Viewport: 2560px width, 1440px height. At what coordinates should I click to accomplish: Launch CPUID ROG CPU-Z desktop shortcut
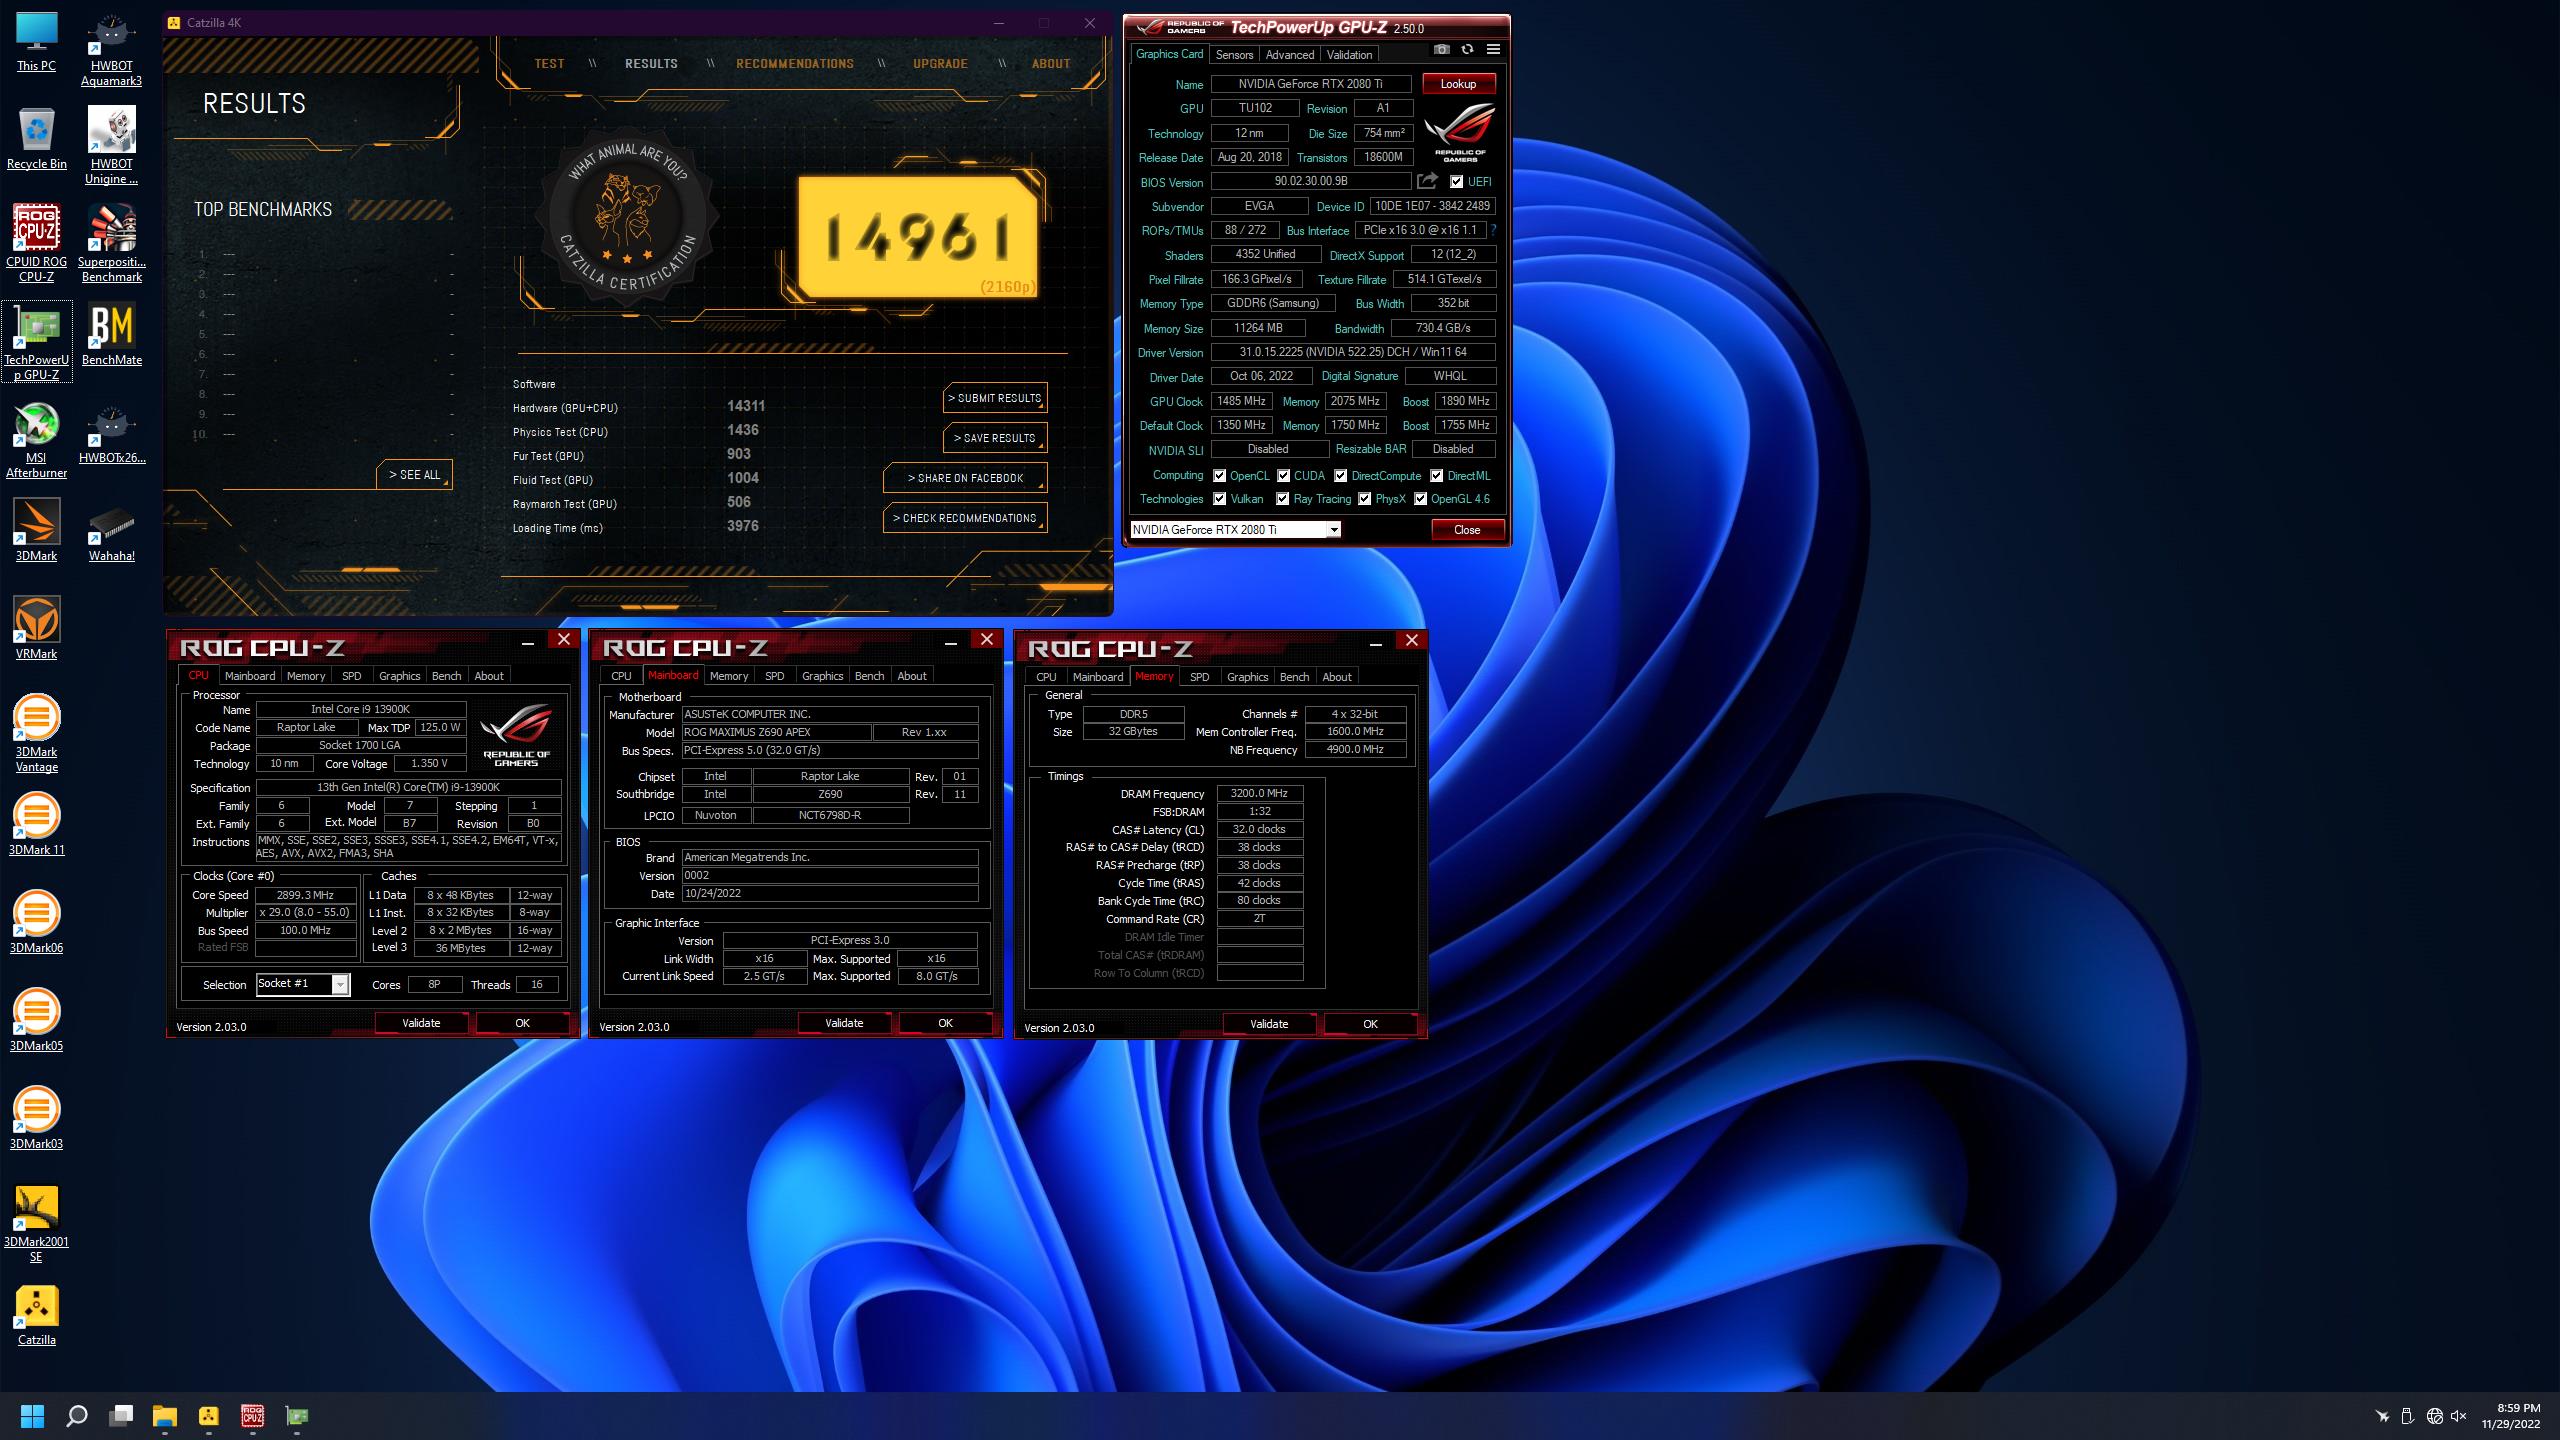point(37,245)
